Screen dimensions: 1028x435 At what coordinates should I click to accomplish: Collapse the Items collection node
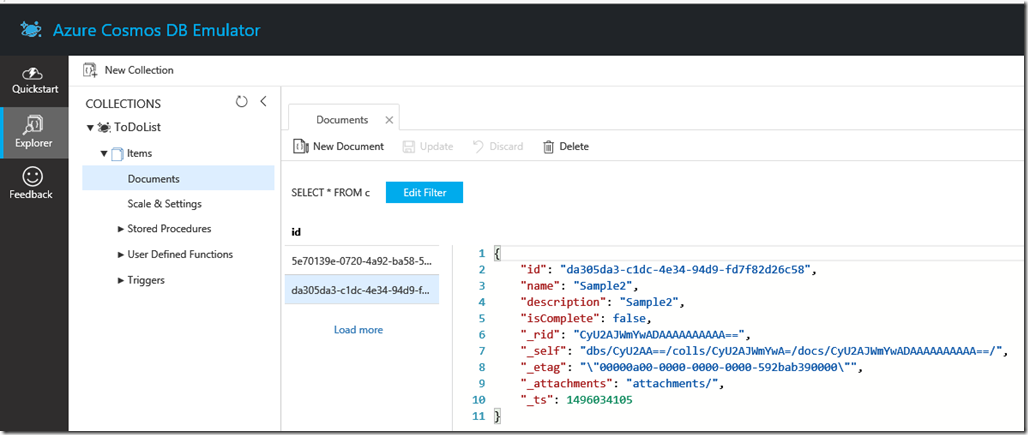(103, 154)
